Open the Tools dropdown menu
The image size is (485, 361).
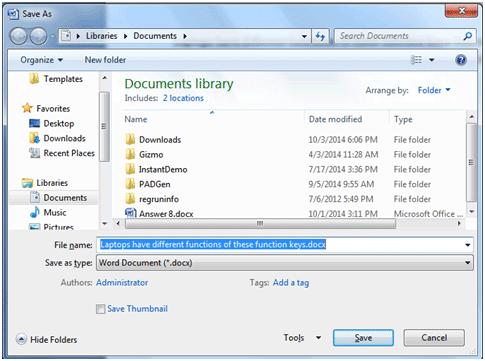tap(302, 338)
